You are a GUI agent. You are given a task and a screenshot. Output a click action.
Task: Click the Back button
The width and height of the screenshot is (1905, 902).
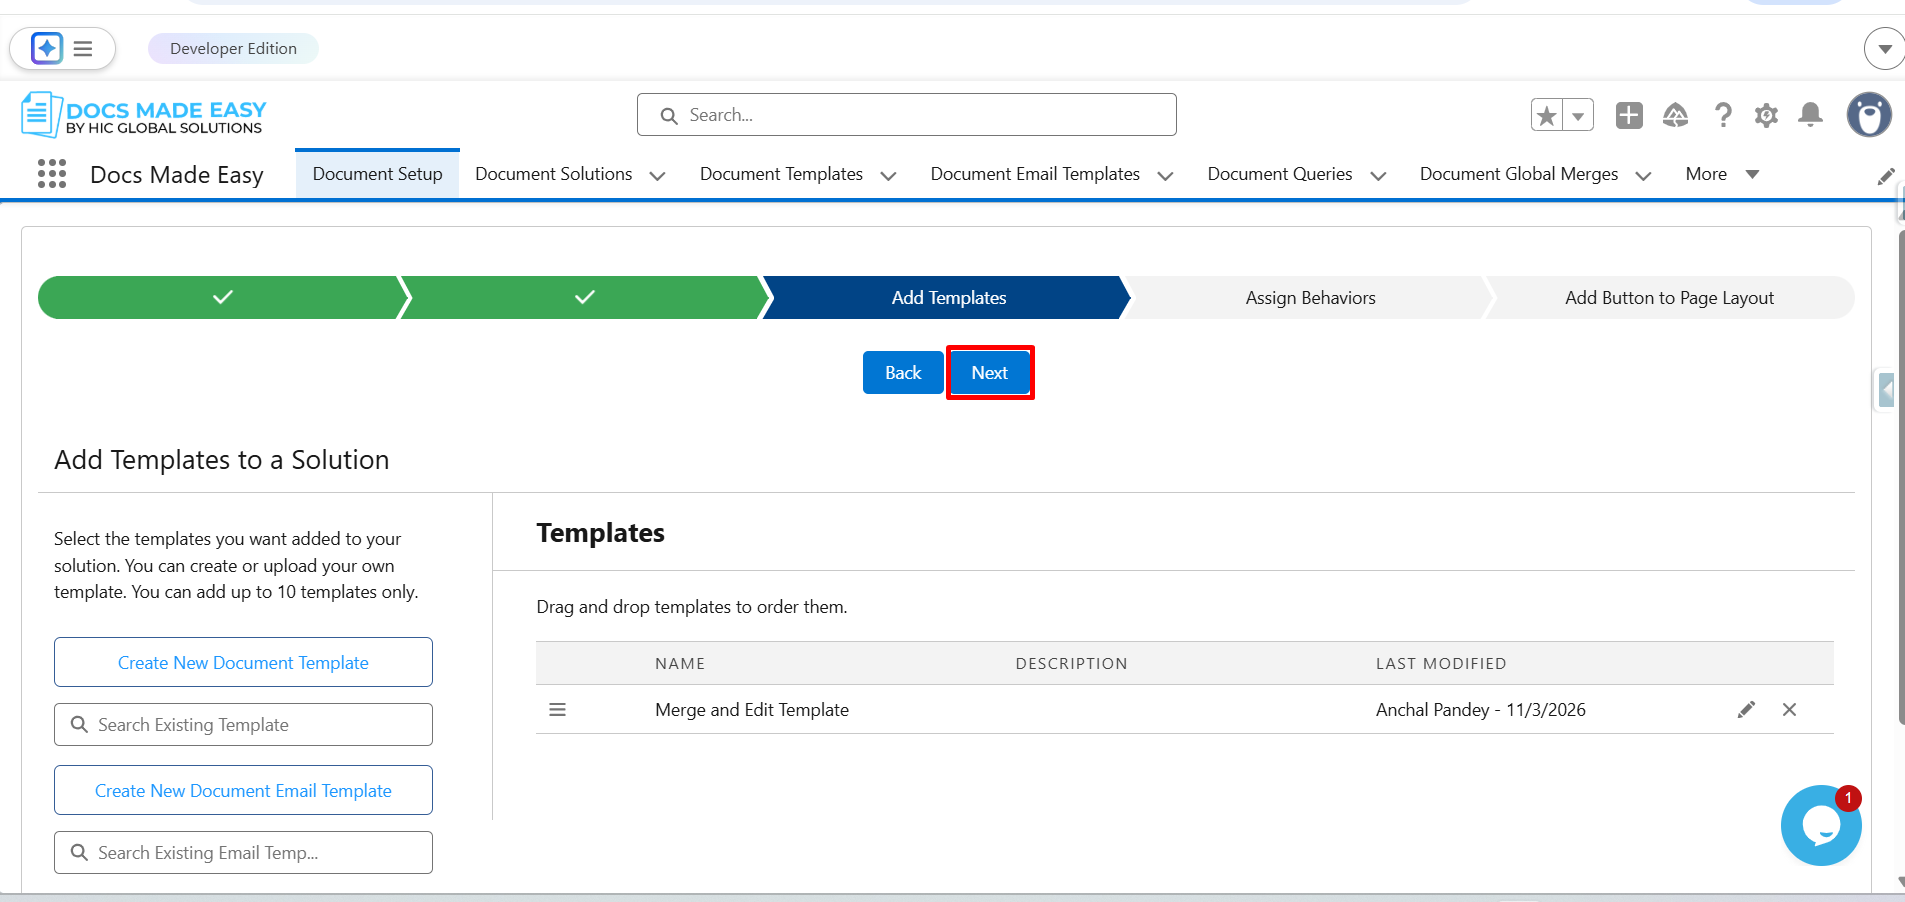click(903, 373)
